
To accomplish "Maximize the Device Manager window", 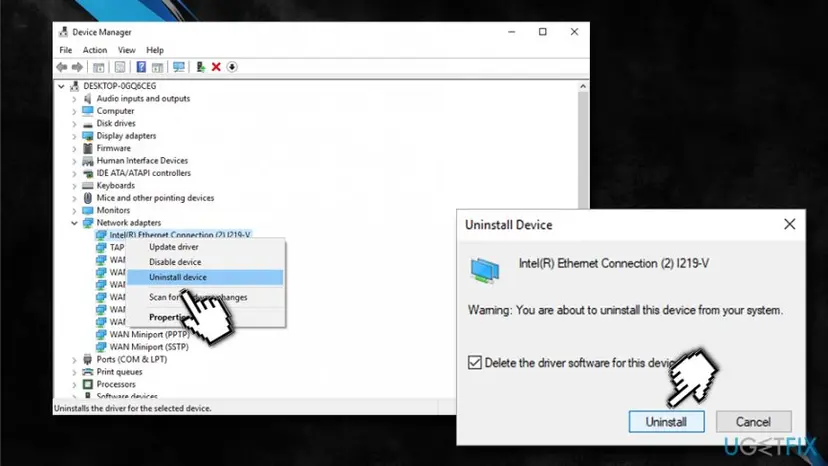I will click(x=542, y=32).
